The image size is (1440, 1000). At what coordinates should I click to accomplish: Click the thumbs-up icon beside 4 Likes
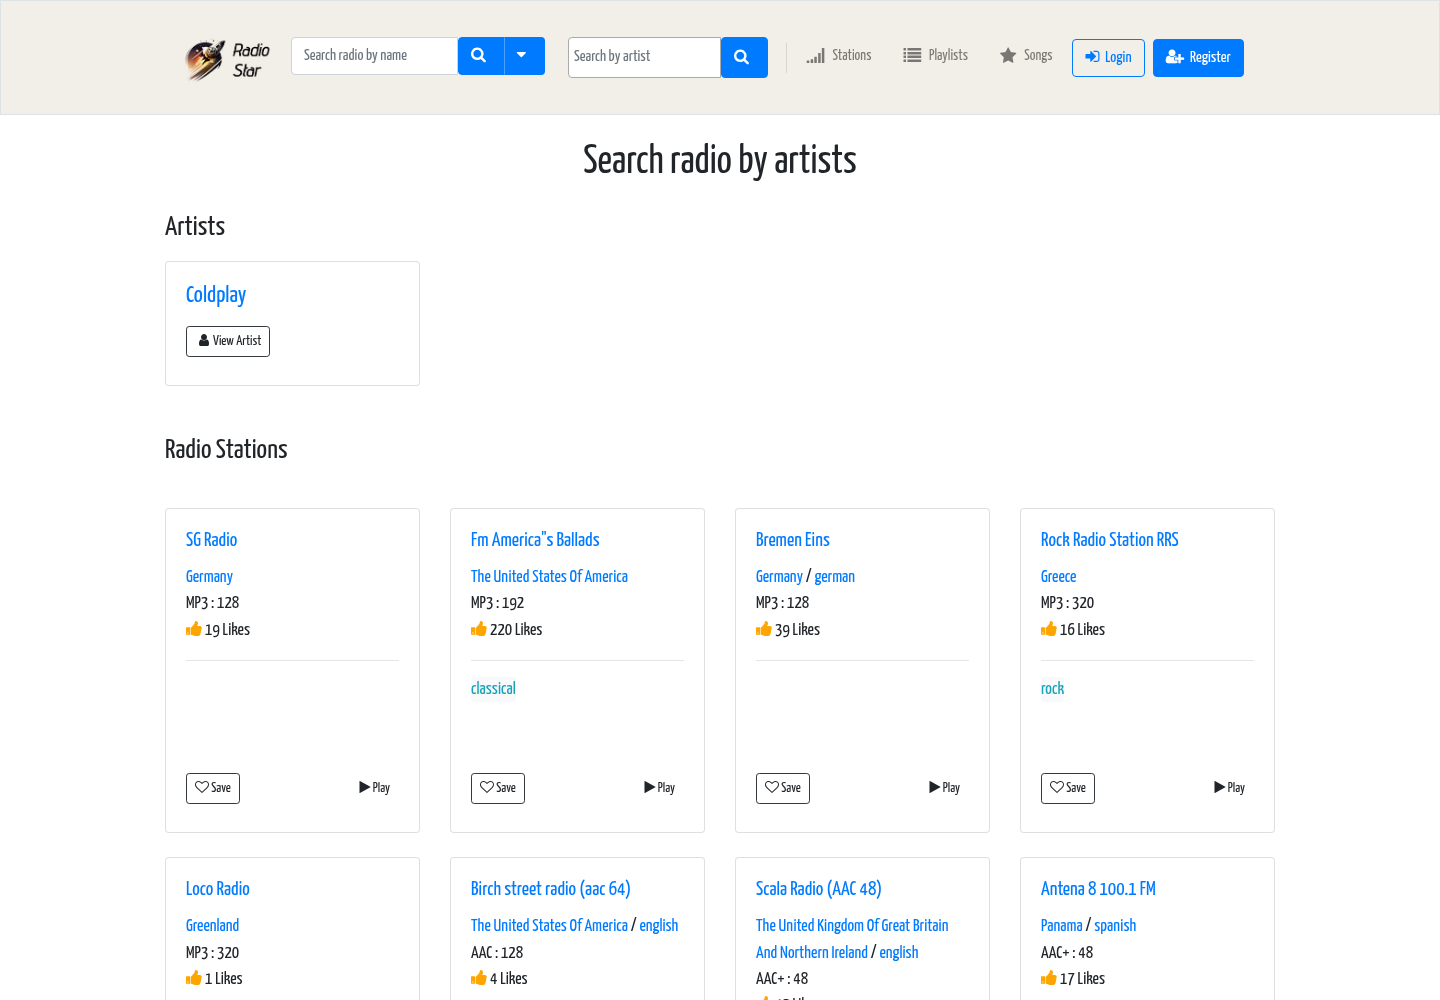coord(479,977)
